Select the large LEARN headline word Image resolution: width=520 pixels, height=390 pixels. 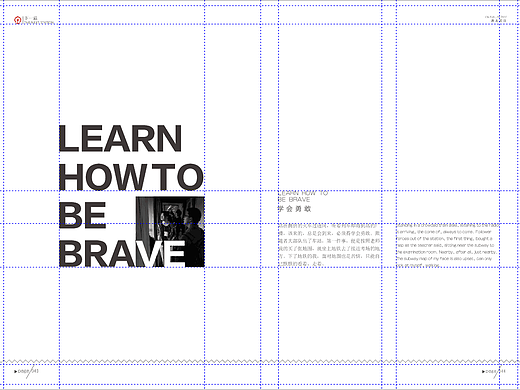tap(121, 139)
